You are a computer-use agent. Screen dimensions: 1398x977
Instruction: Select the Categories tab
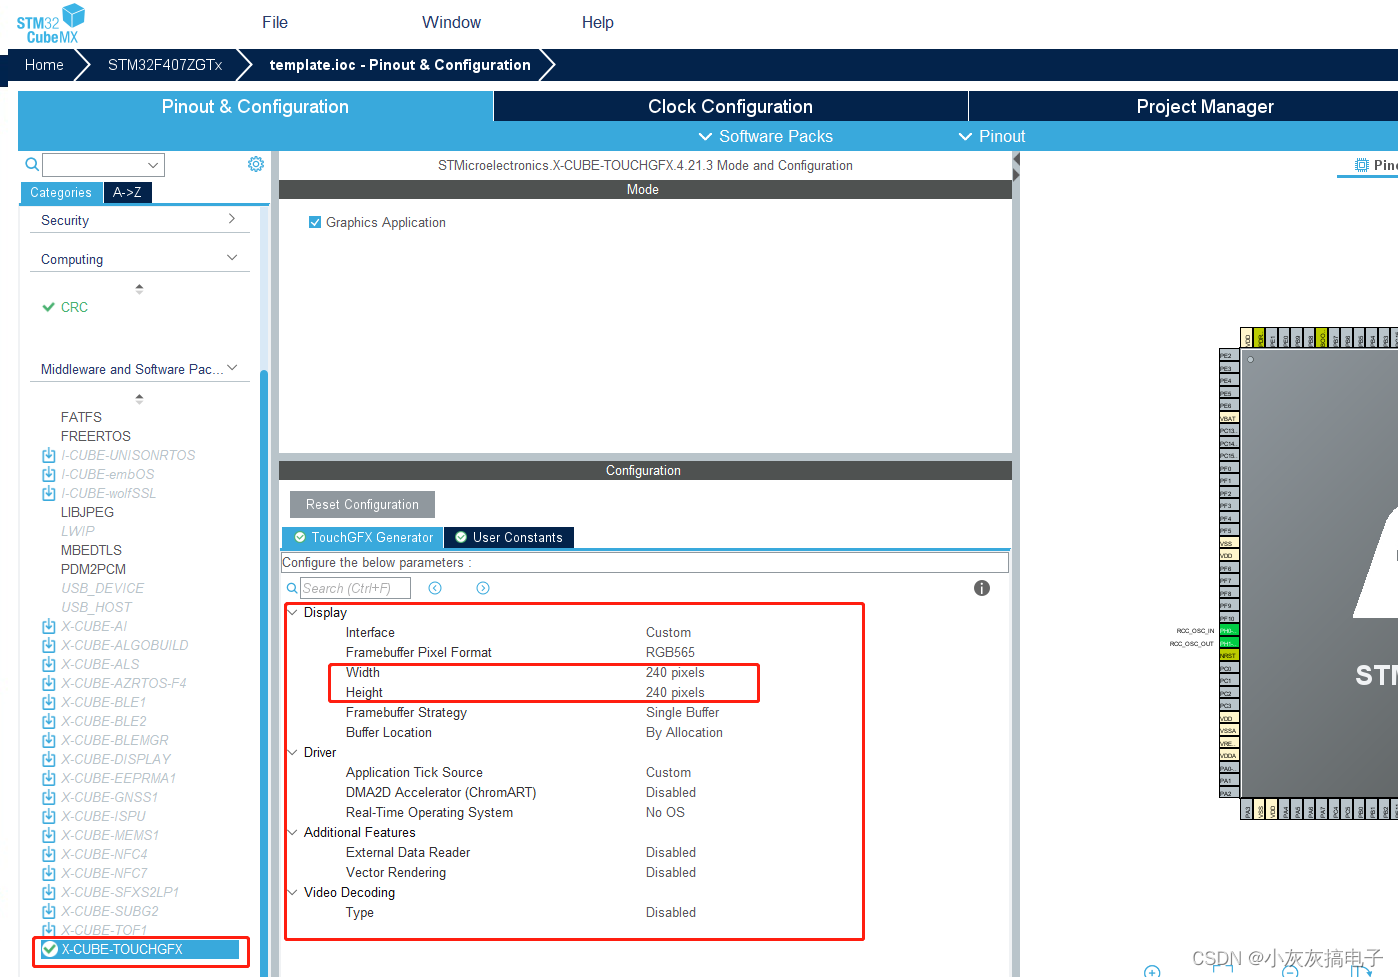pyautogui.click(x=61, y=192)
